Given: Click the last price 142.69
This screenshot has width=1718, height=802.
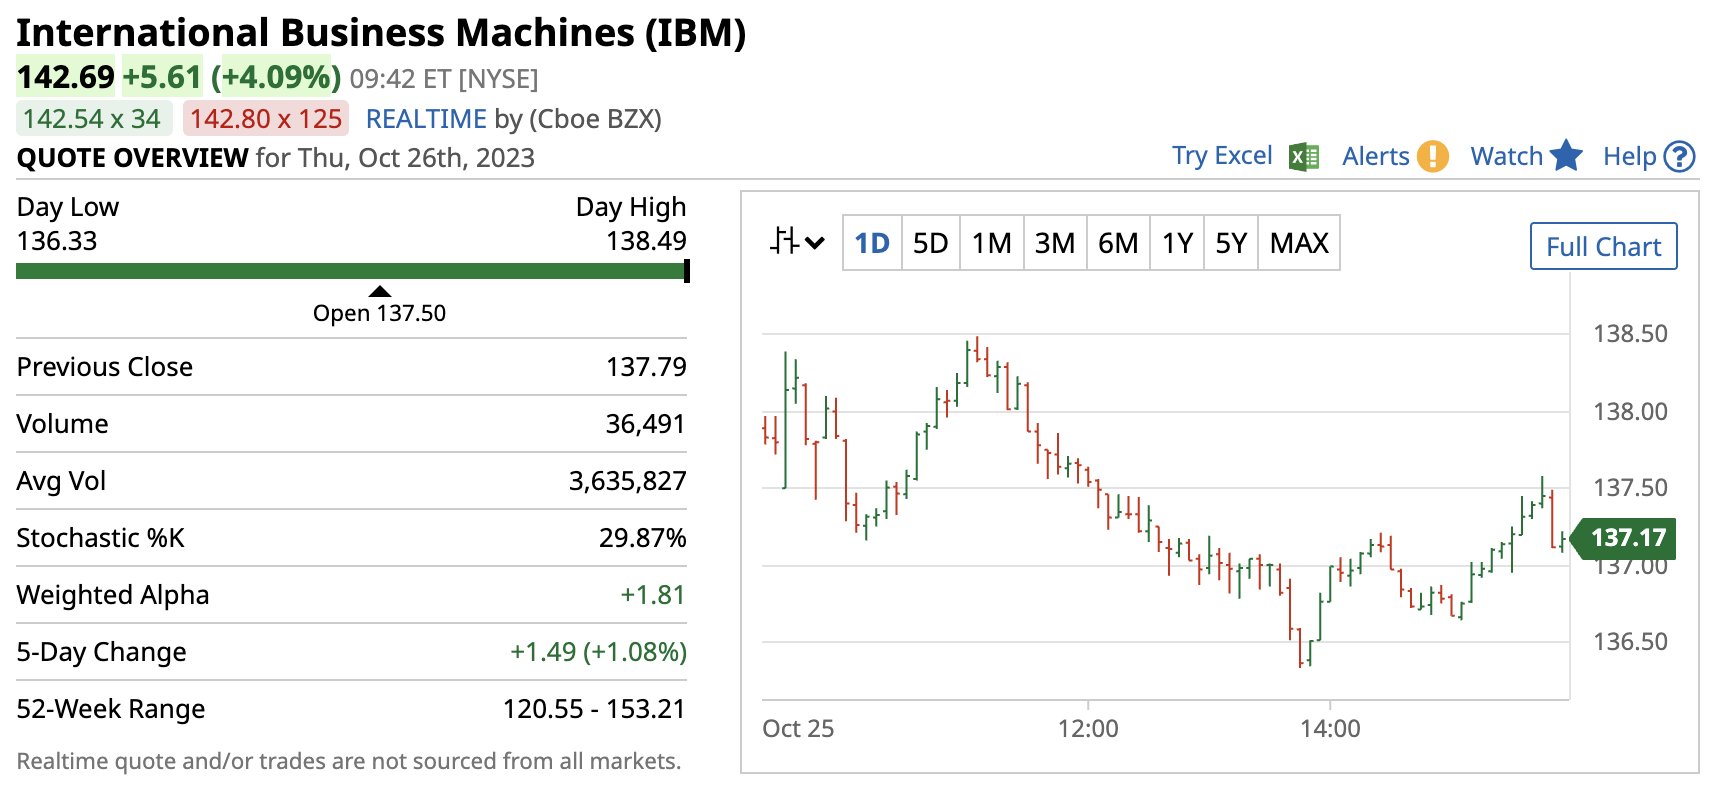Looking at the screenshot, I should tap(66, 77).
